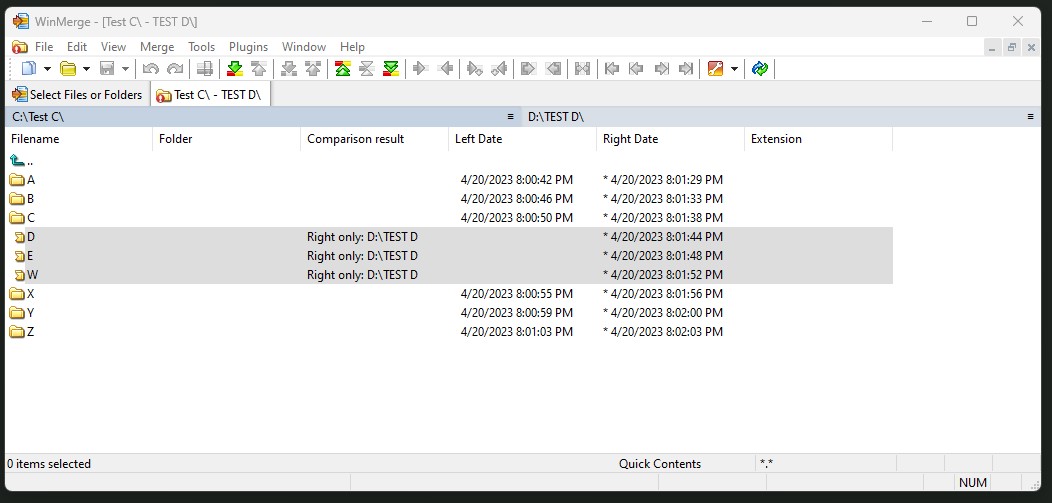Image resolution: width=1052 pixels, height=503 pixels.
Task: Expand the Options icon dropdown arrow
Action: pos(734,68)
